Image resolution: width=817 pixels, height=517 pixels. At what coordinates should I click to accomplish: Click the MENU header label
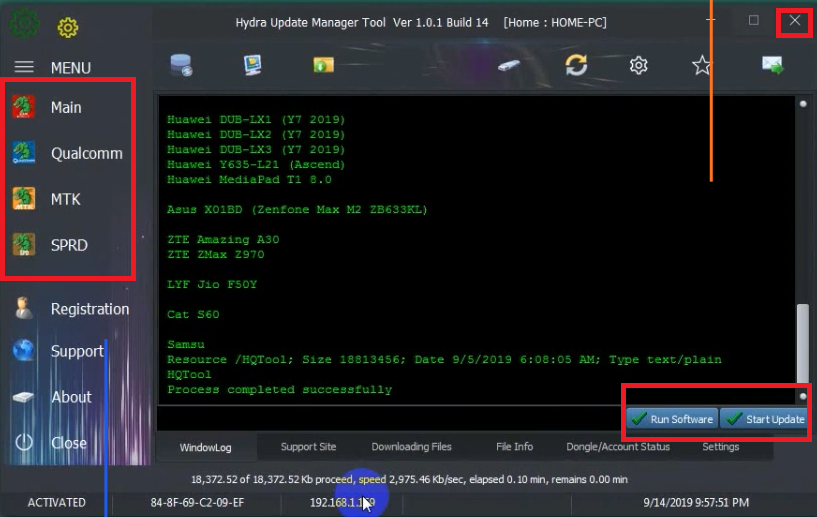coord(71,68)
